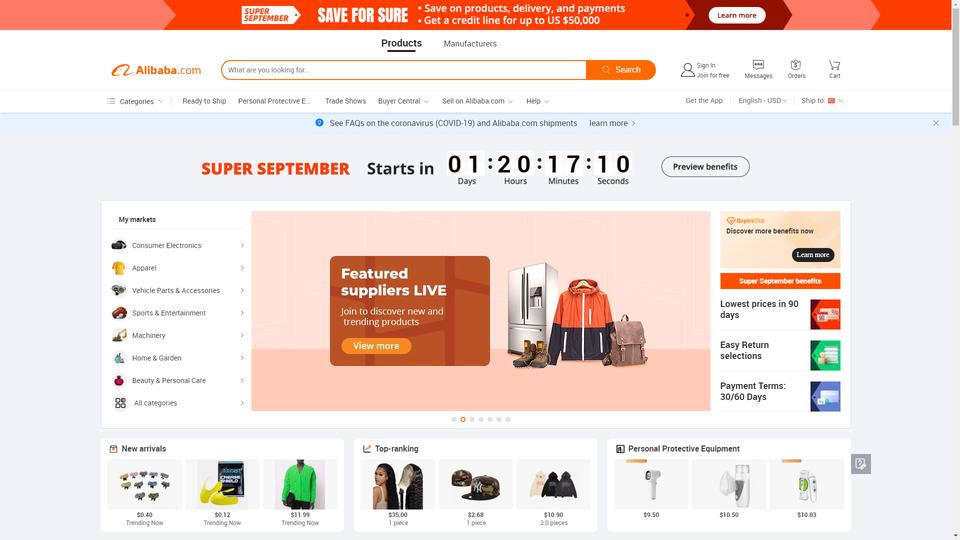Open the All categories grid icon
This screenshot has width=960, height=540.
click(x=120, y=403)
